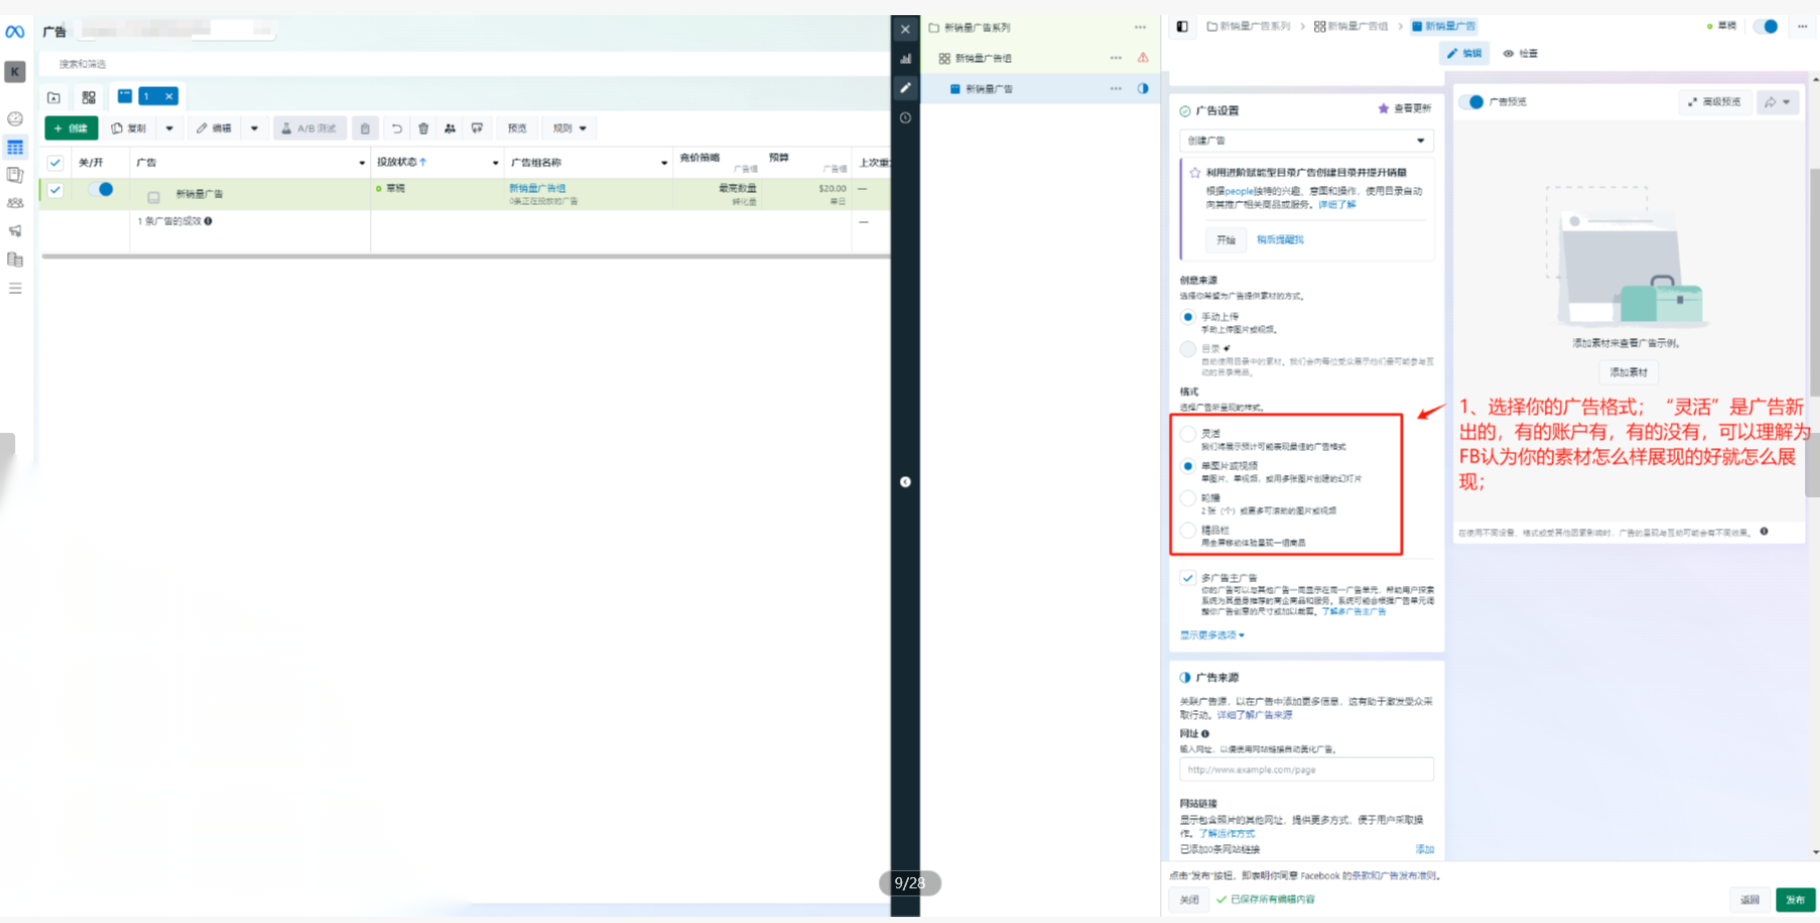The width and height of the screenshot is (1820, 923).
Task: Open the hamburger all-tools menu in sidebar
Action: point(15,288)
